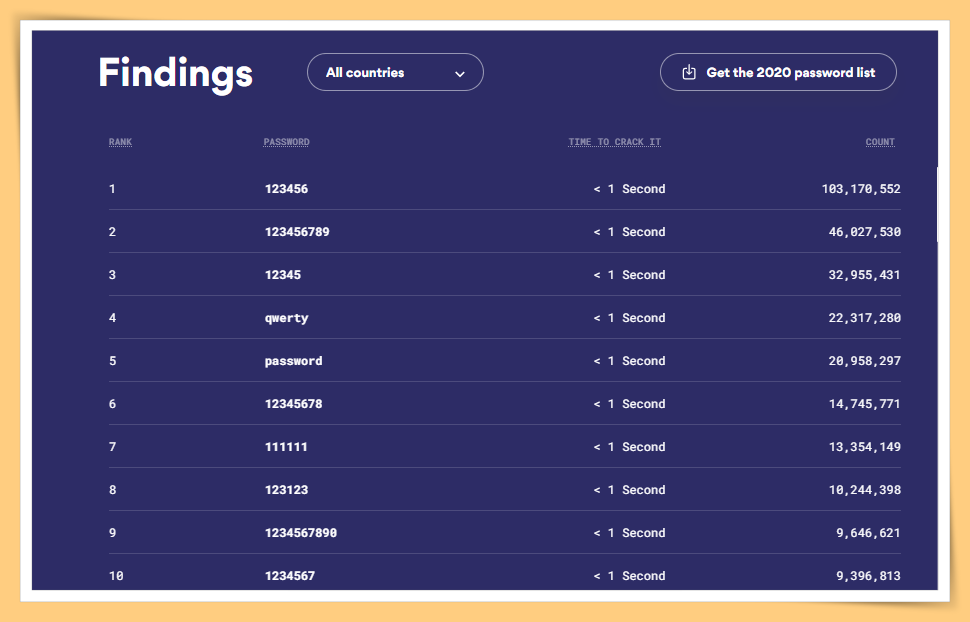Select password 12345678 in row 6
This screenshot has width=970, height=622.
(x=293, y=404)
